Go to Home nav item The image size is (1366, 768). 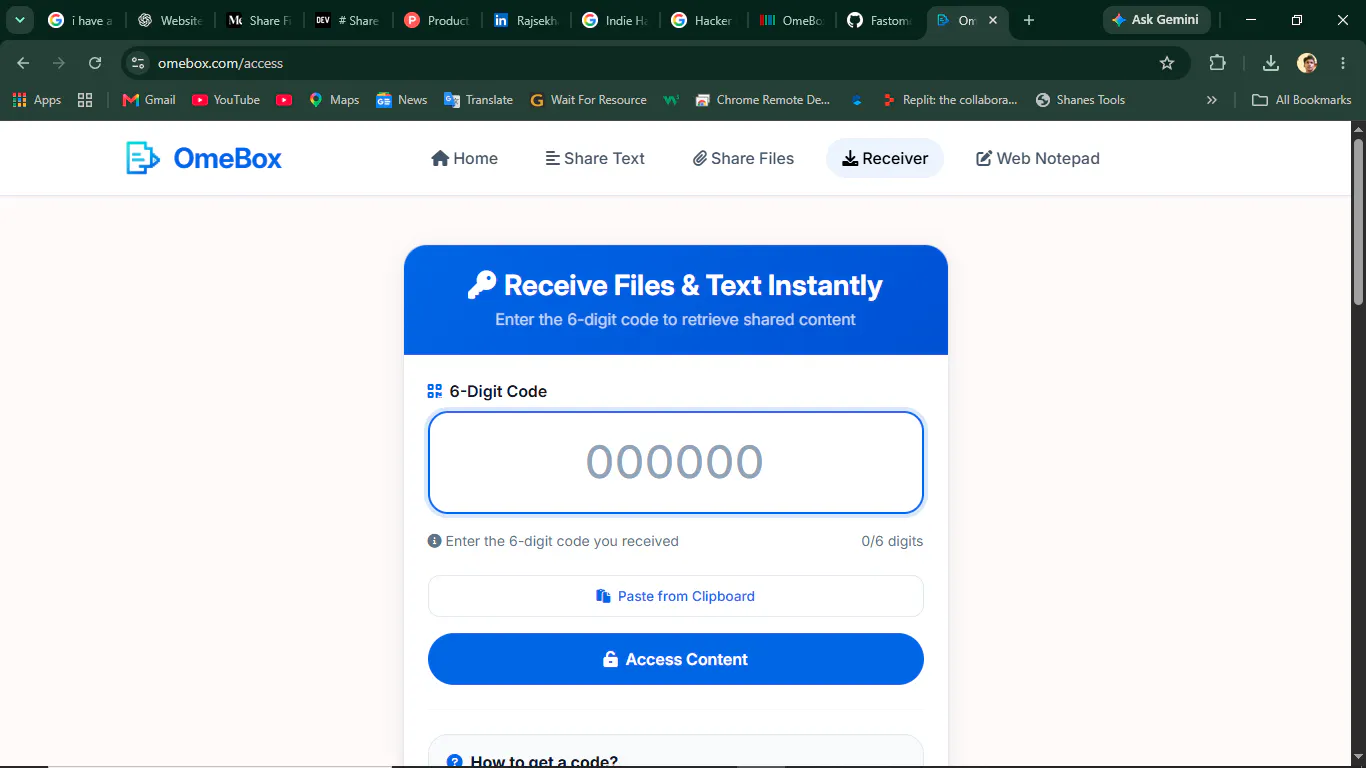pos(464,158)
